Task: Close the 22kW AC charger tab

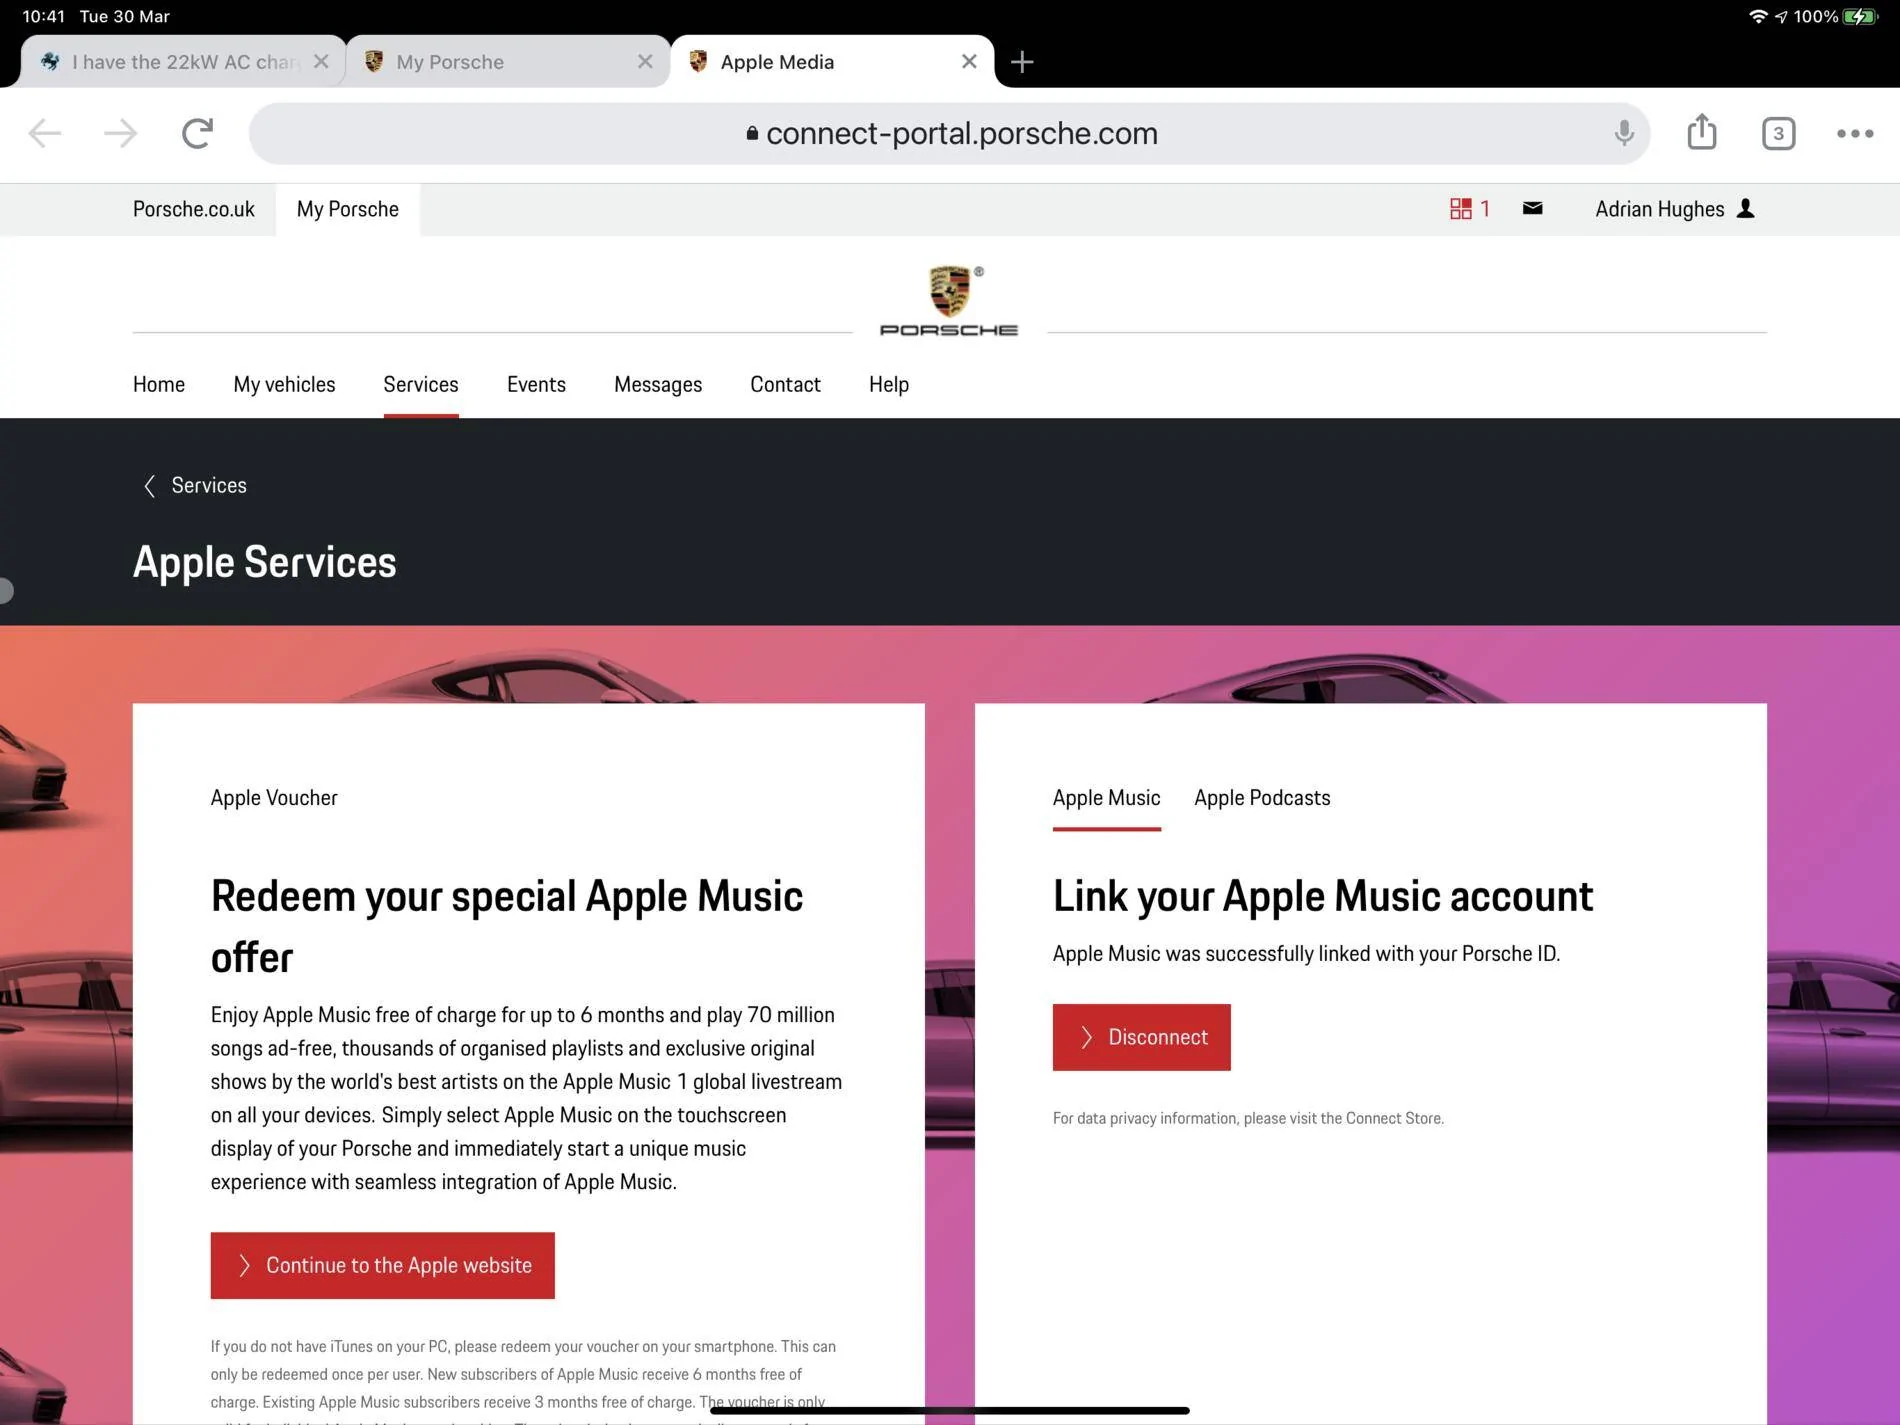Action: [x=321, y=62]
